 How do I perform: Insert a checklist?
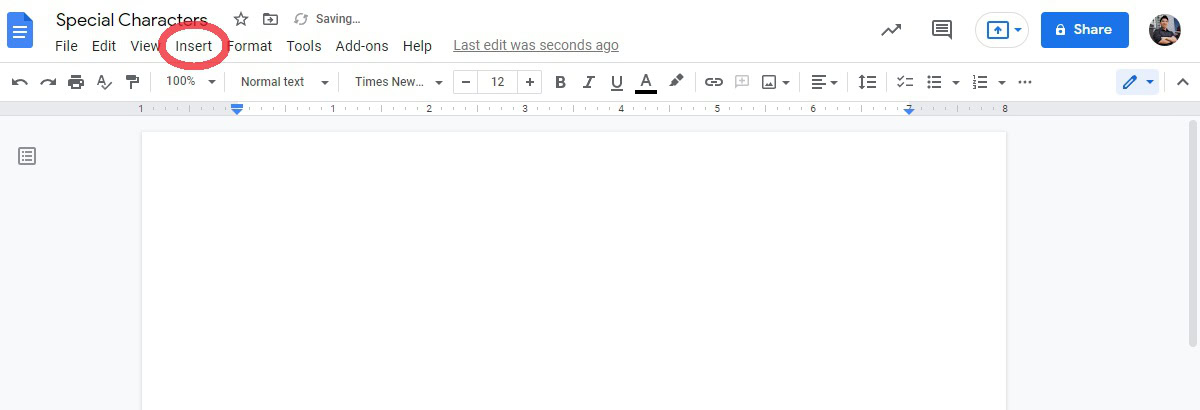905,82
